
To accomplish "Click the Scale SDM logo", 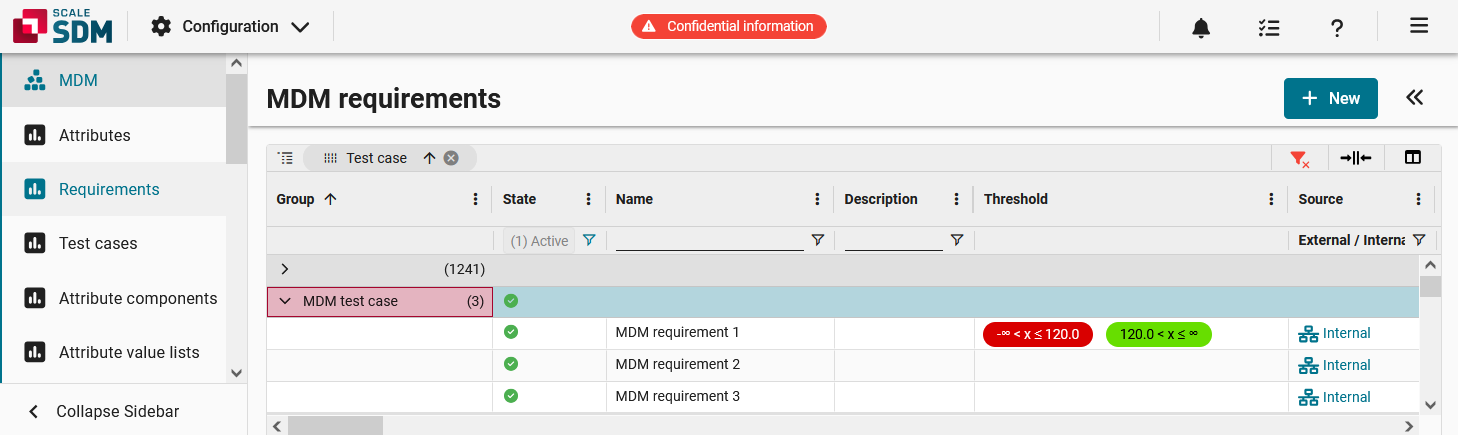I will coord(62,26).
